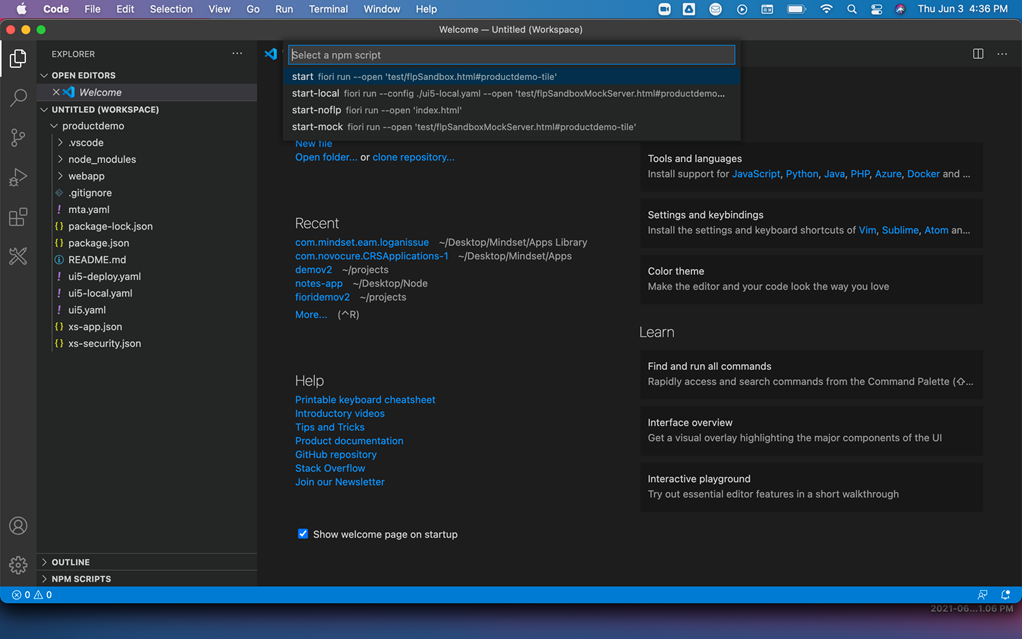Viewport: 1022px width, 639px height.
Task: Open xs-security.json in the explorer
Action: (x=104, y=343)
